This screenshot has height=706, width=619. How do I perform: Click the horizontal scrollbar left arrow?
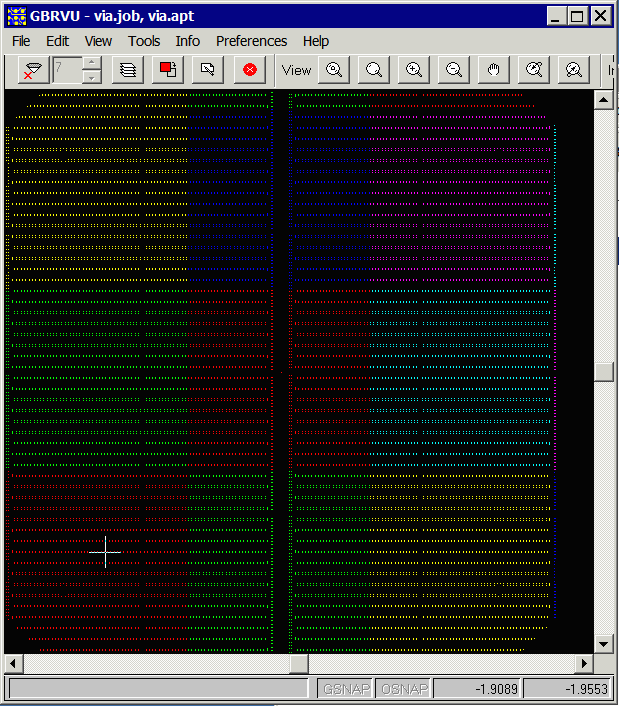point(14,663)
